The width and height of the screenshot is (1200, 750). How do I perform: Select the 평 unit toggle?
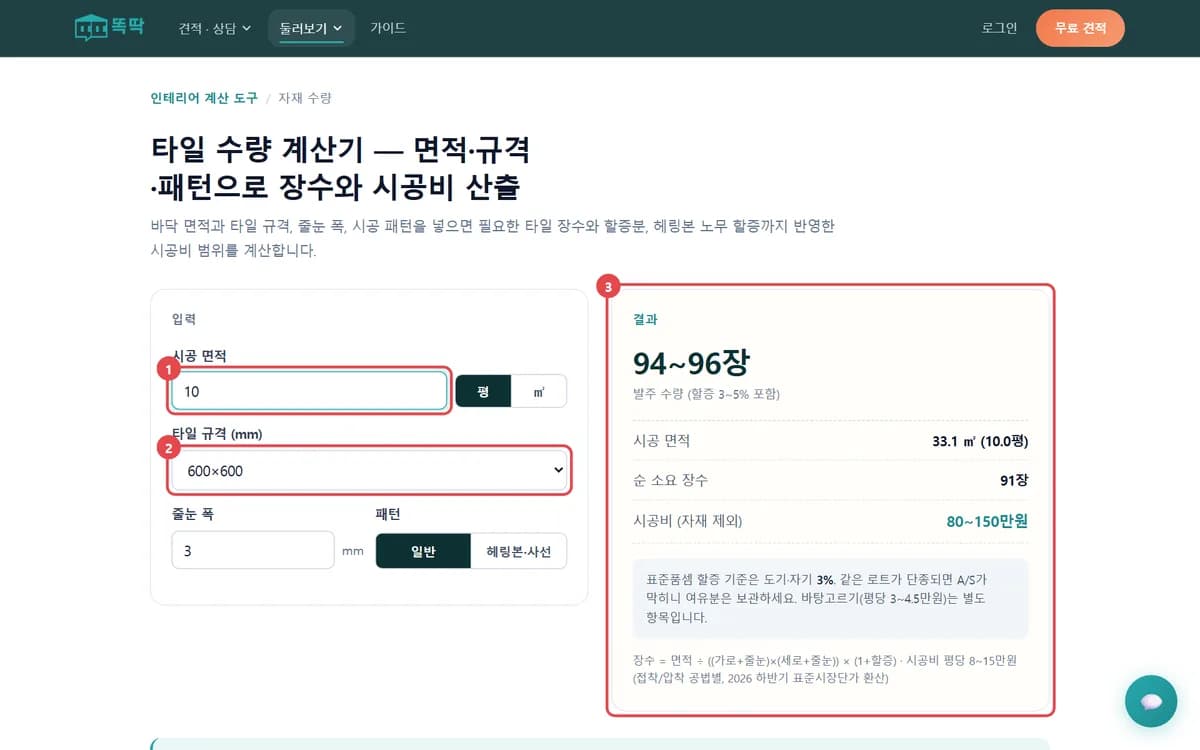[x=483, y=391]
